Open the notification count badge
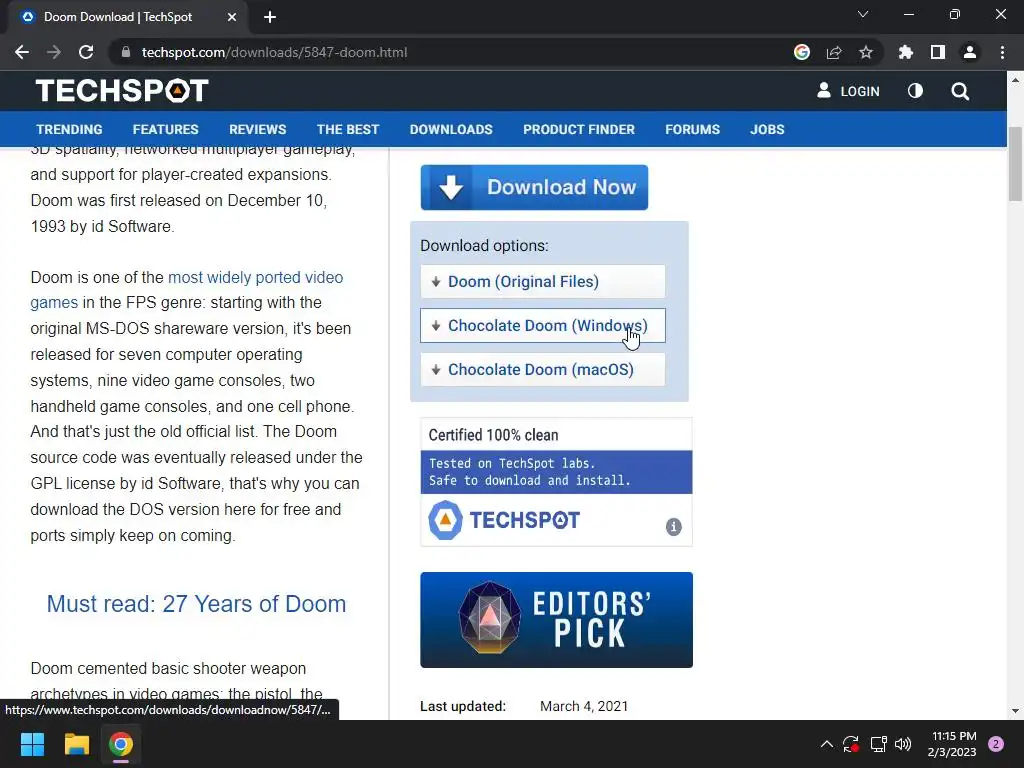This screenshot has width=1024, height=768. pos(996,744)
